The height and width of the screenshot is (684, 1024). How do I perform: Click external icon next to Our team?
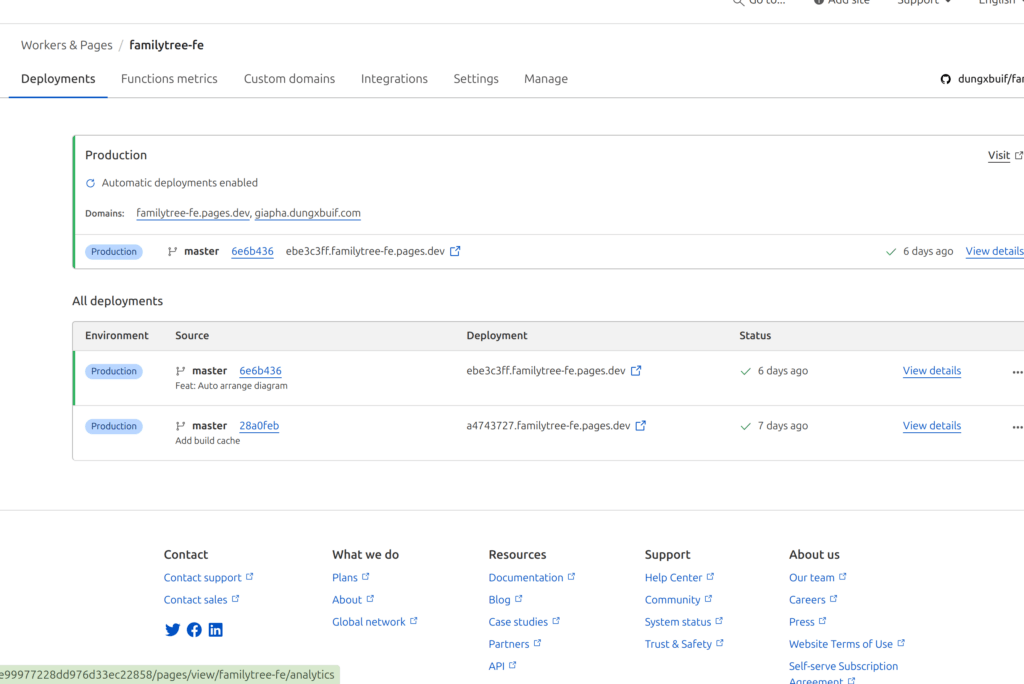coord(843,577)
